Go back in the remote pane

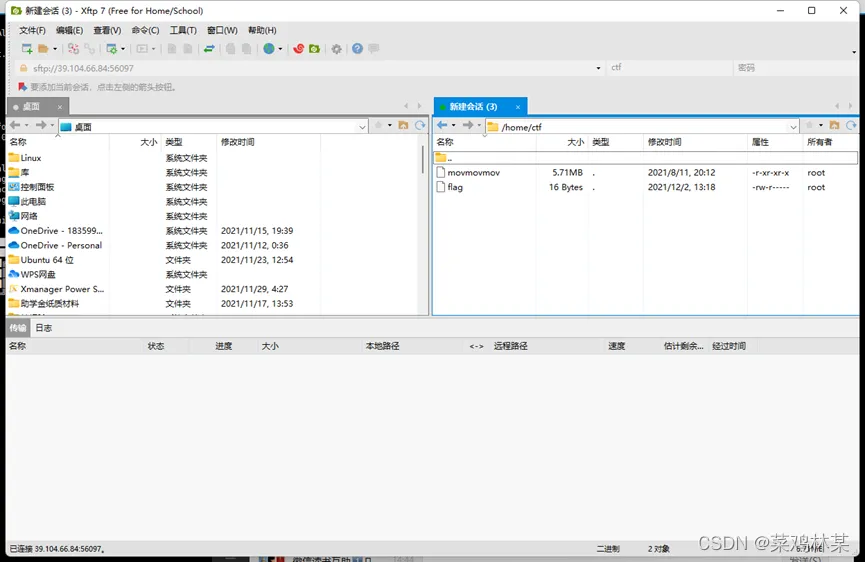point(442,126)
